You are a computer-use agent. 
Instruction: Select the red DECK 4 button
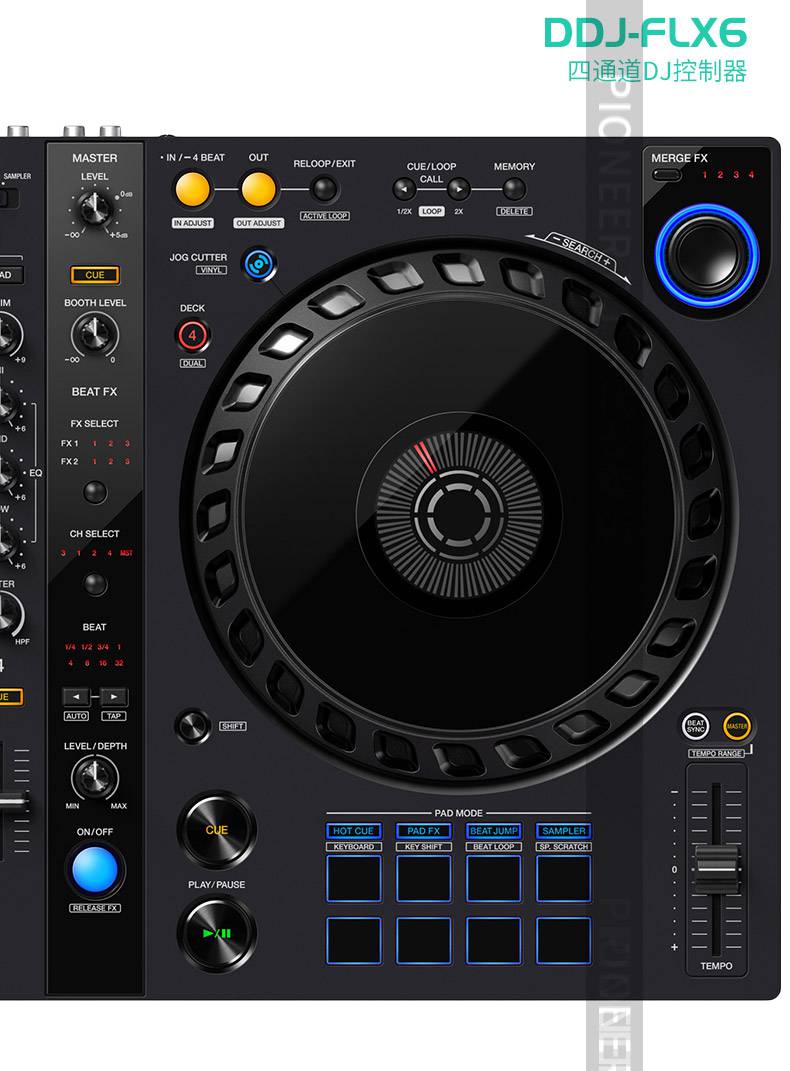click(193, 335)
